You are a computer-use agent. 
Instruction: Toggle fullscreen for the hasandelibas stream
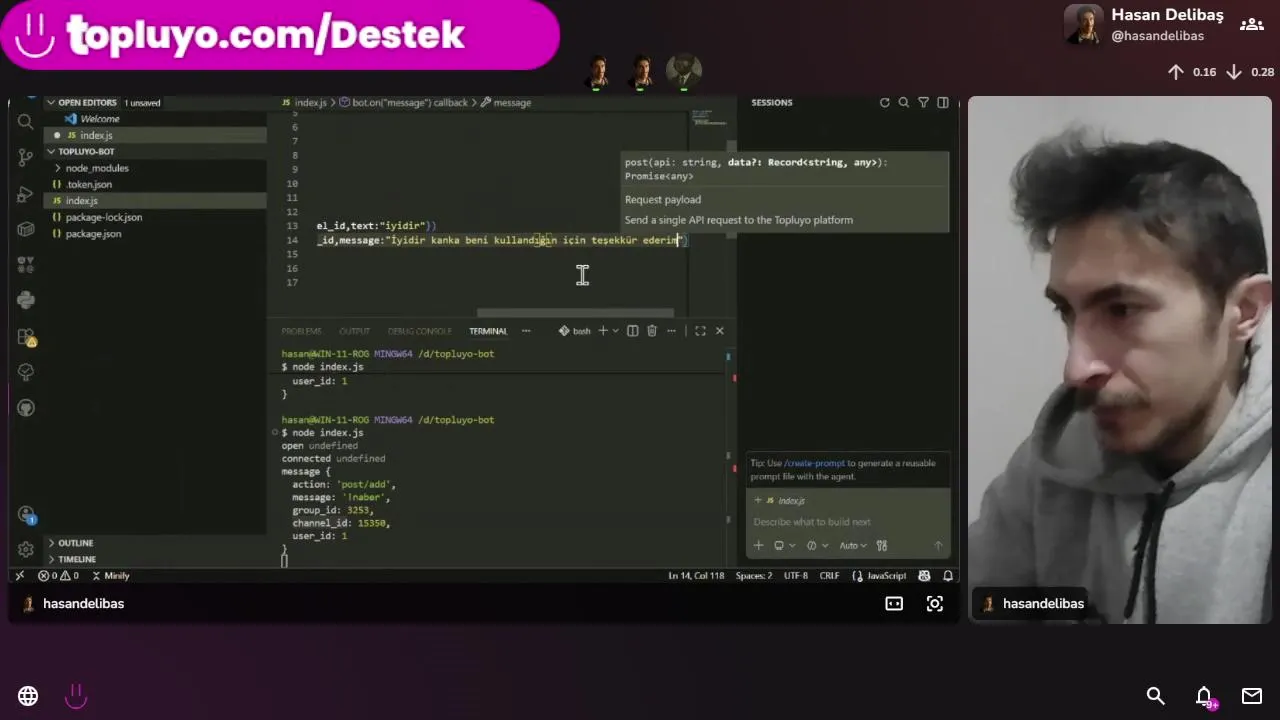[x=935, y=603]
